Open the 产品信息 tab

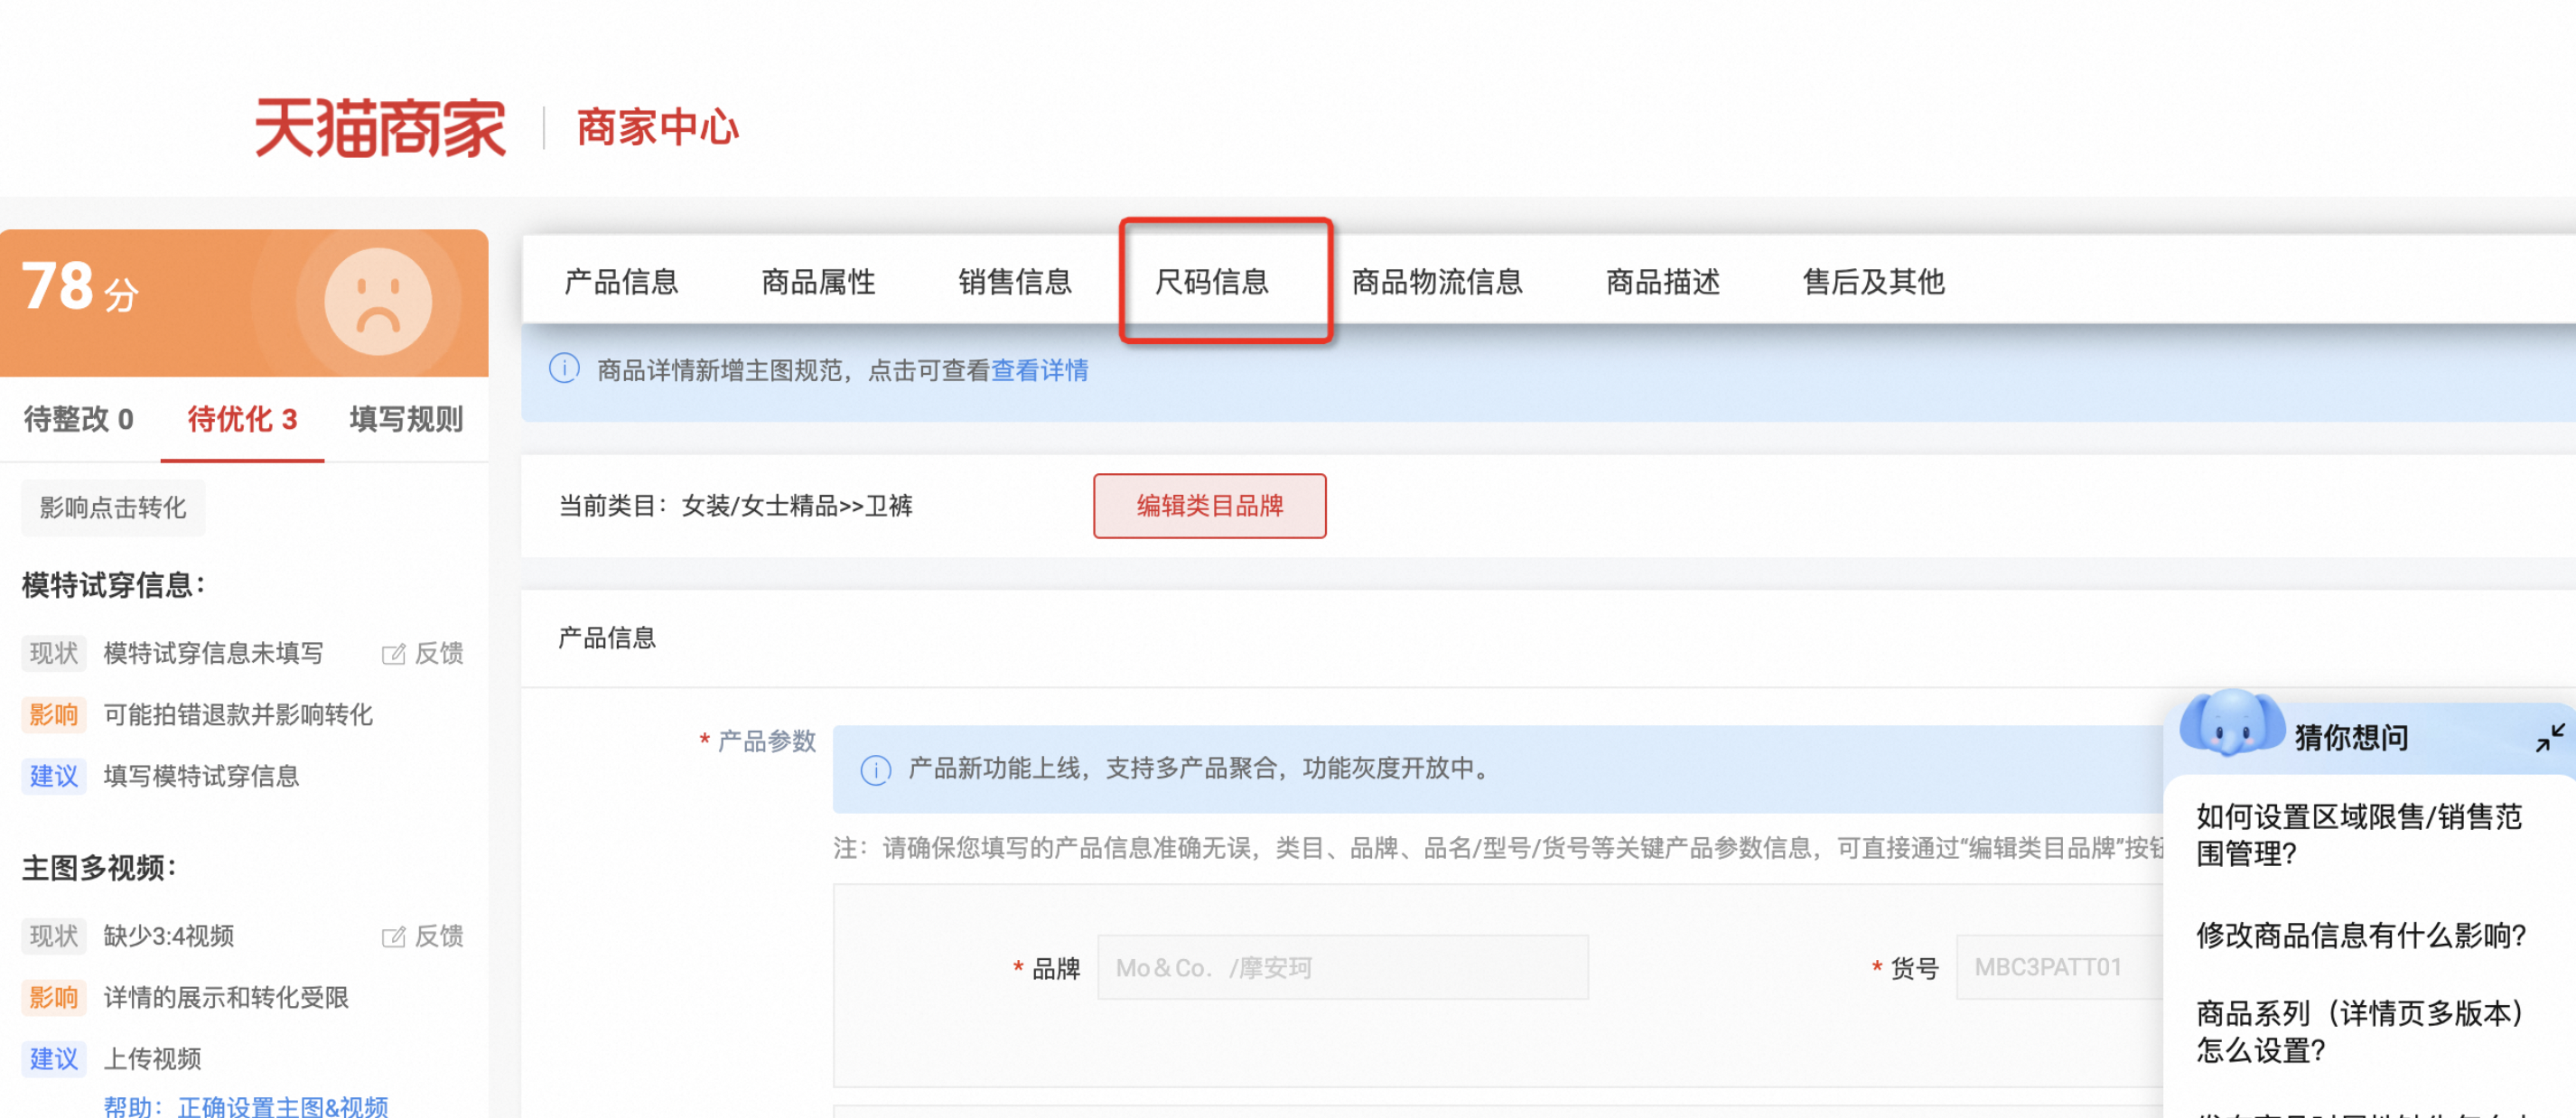coord(621,282)
